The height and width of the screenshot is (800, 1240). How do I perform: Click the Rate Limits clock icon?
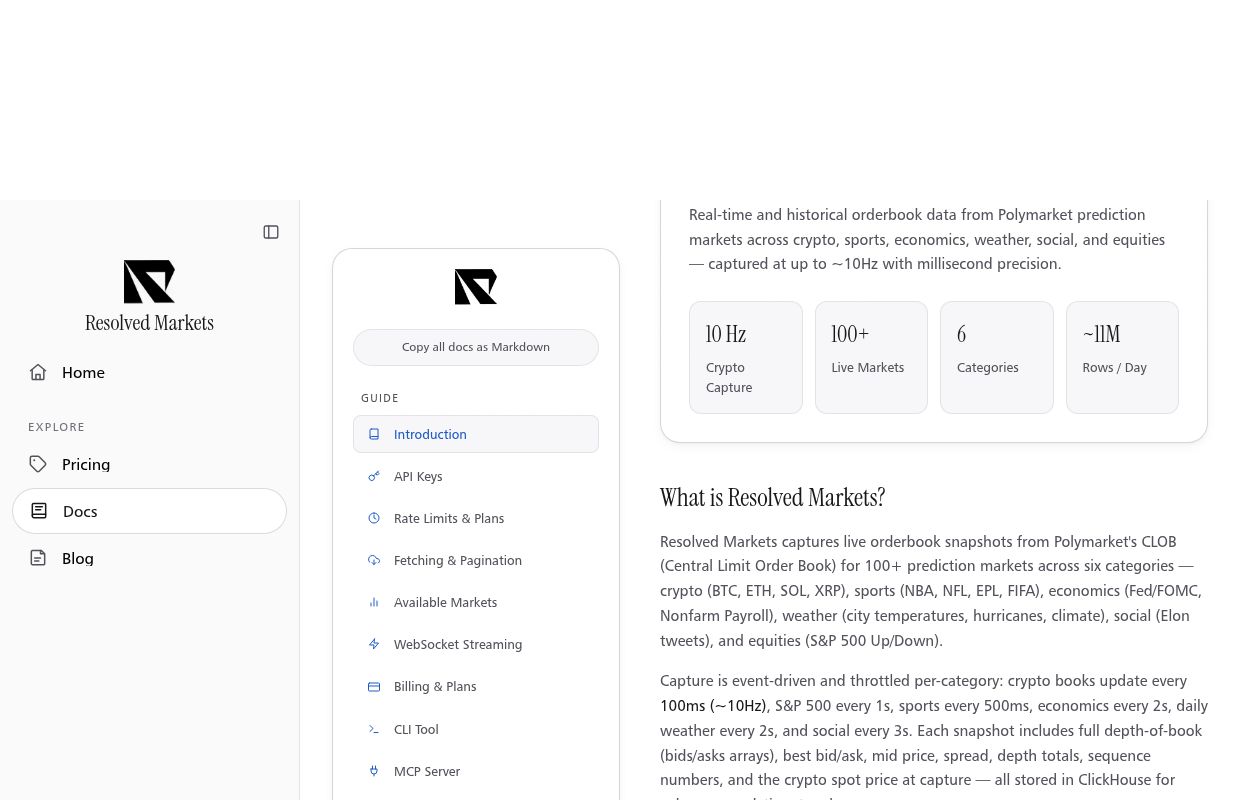(374, 518)
